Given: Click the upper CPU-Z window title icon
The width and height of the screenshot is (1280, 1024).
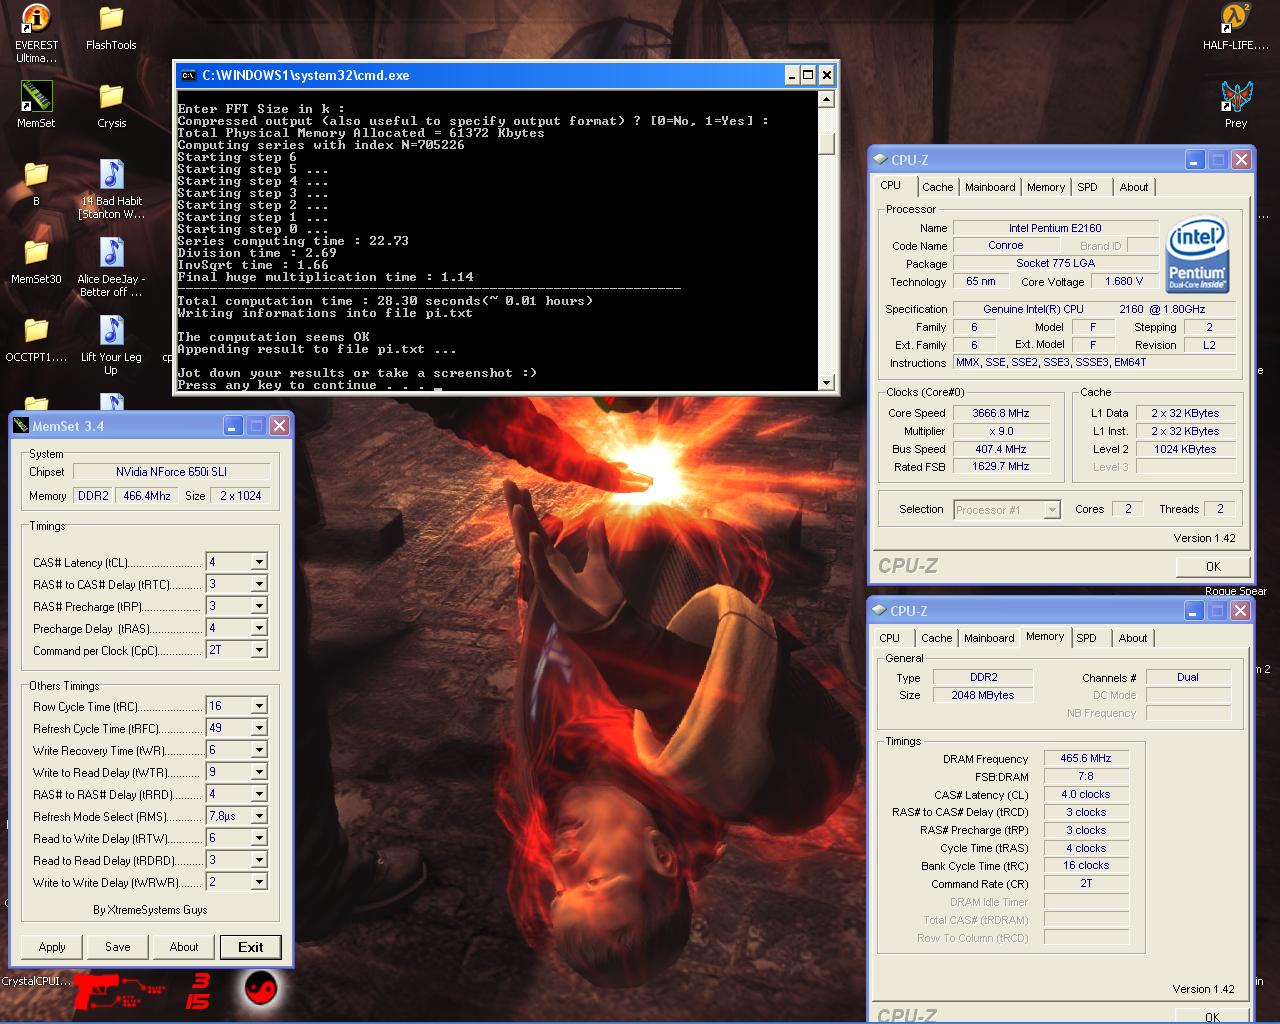Looking at the screenshot, I should coord(880,160).
